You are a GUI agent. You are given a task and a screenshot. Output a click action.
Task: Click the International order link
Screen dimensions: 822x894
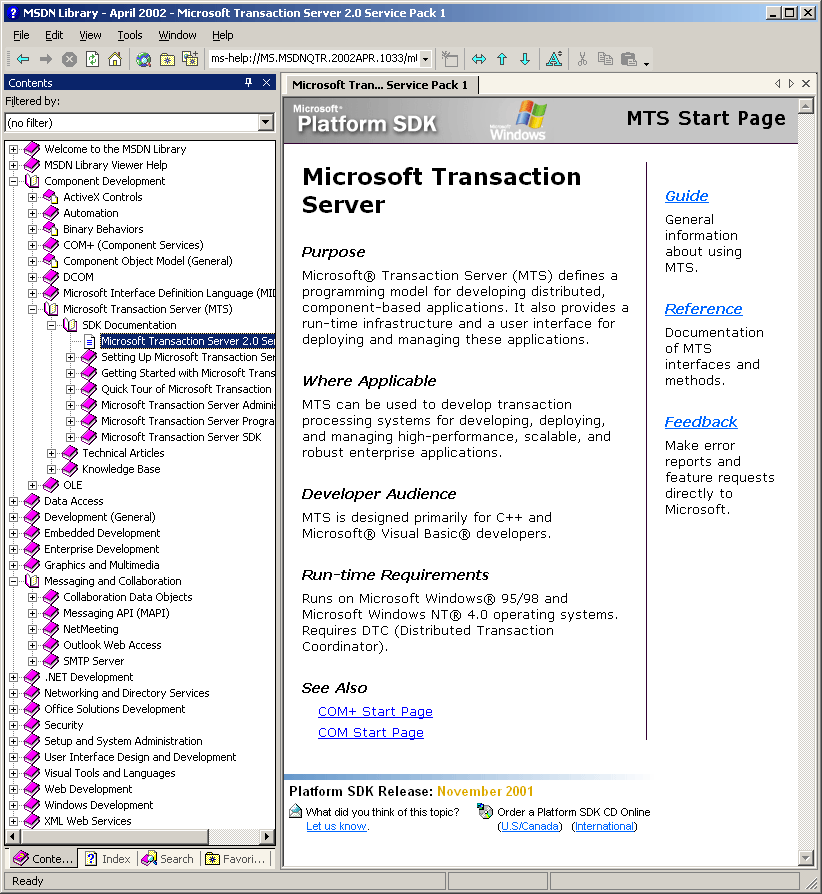pos(604,826)
